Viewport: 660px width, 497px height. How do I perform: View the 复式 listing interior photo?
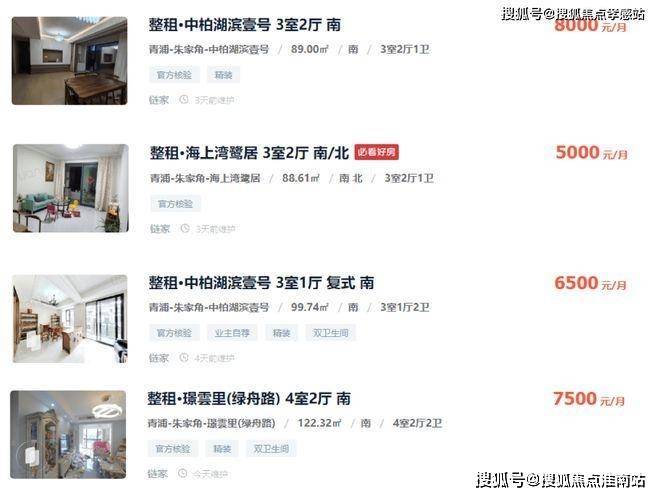tap(70, 319)
